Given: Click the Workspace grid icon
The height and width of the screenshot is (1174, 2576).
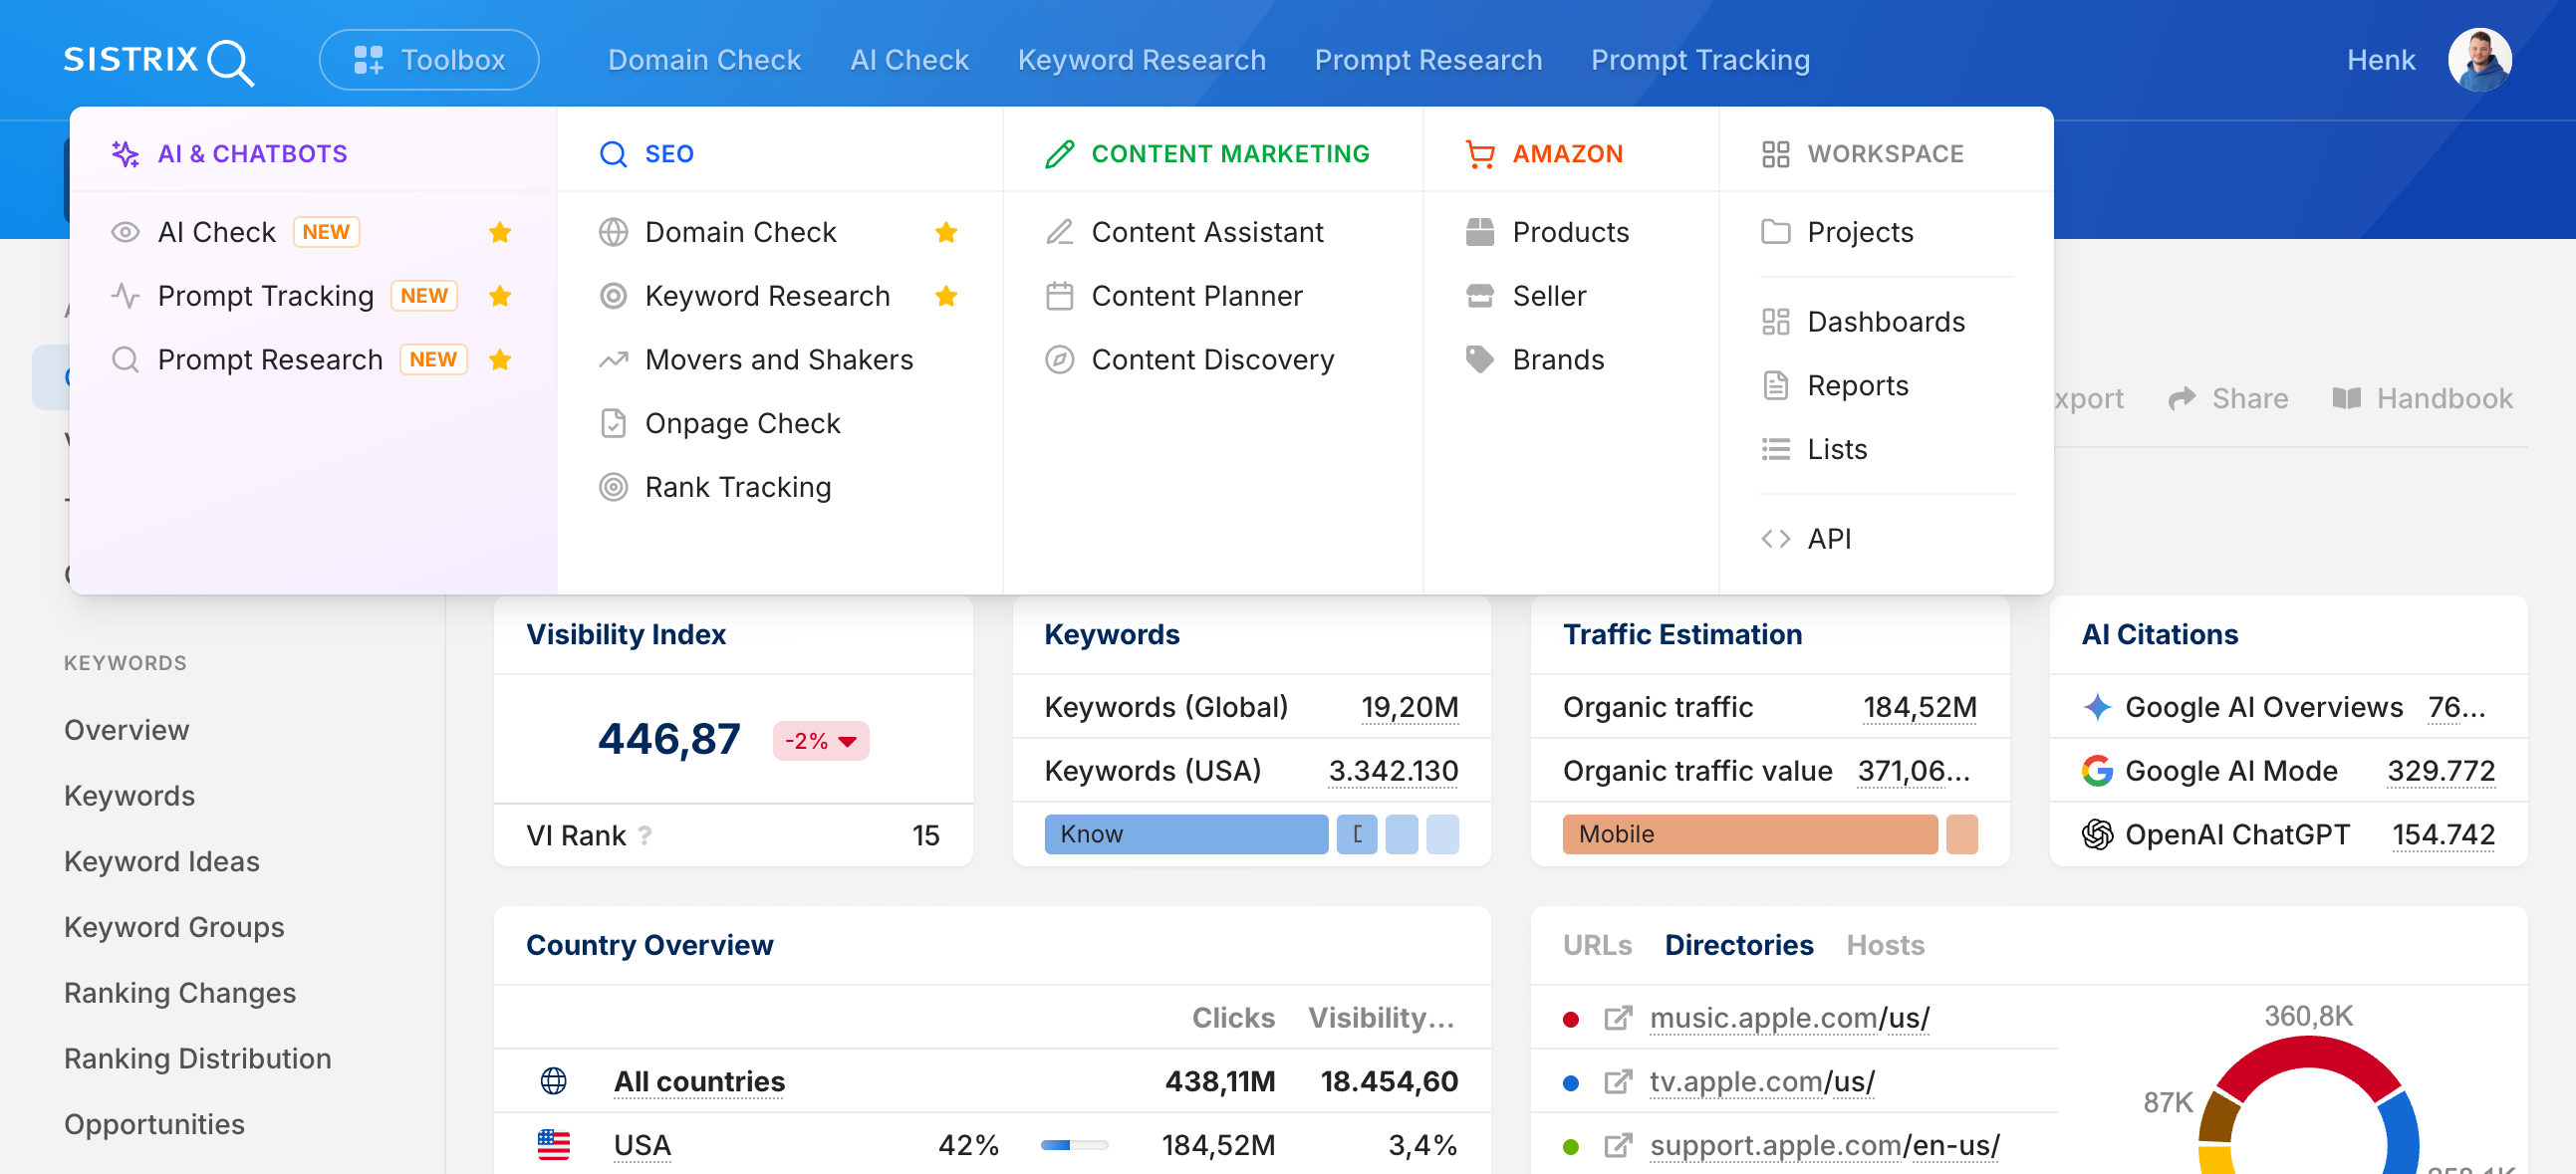Looking at the screenshot, I should pos(1775,154).
